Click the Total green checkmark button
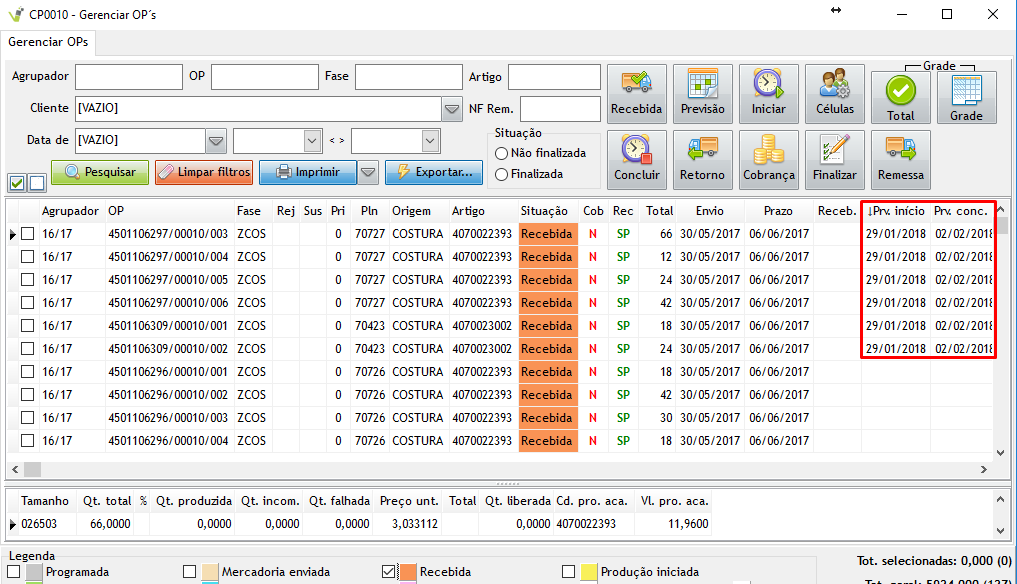The height and width of the screenshot is (584, 1017). [901, 98]
